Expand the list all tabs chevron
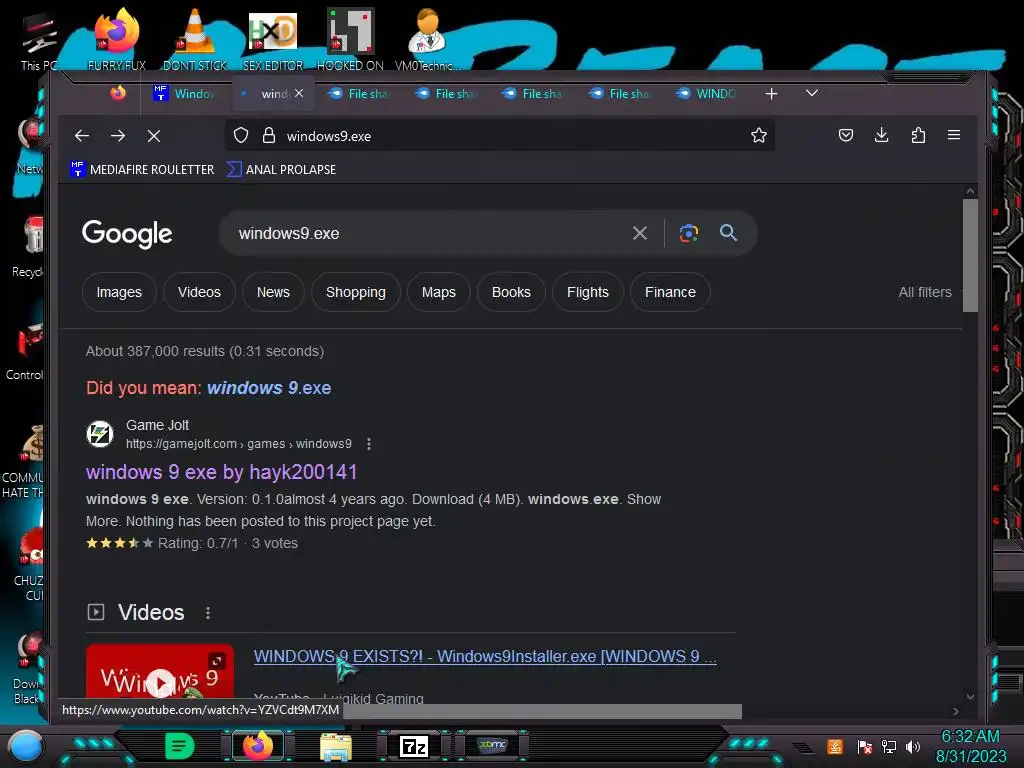This screenshot has width=1024, height=768. click(812, 93)
